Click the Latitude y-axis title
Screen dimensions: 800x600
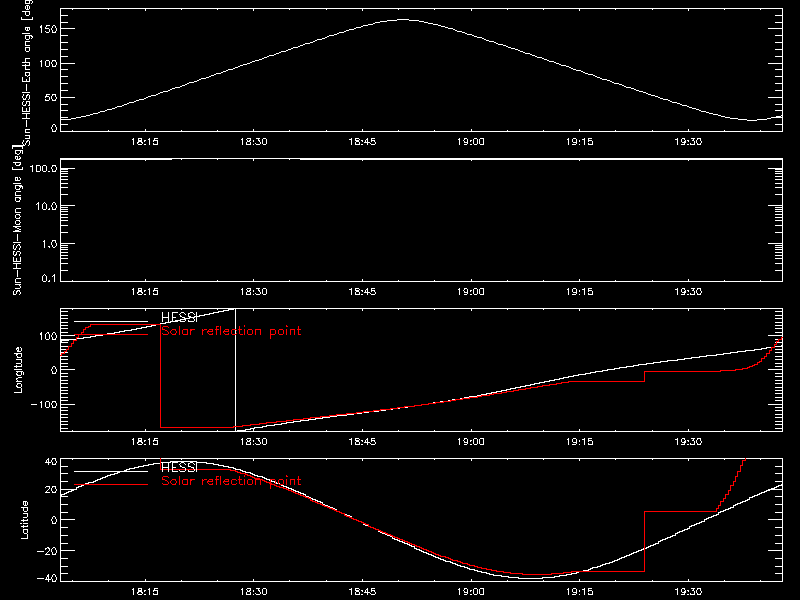(24, 520)
